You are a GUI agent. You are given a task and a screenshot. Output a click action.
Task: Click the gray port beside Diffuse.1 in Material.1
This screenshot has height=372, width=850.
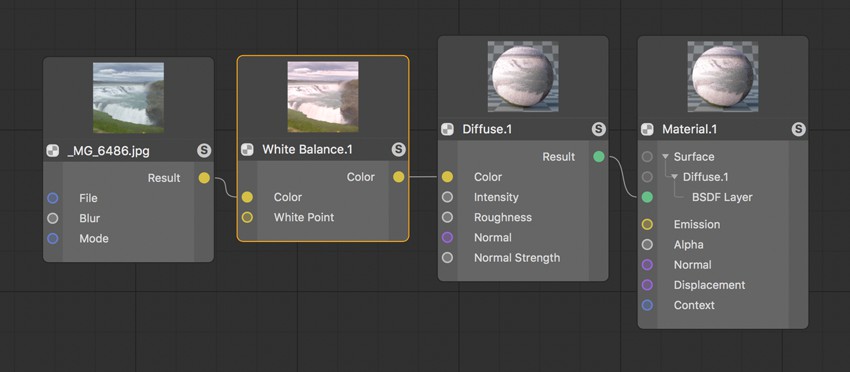[x=647, y=177]
